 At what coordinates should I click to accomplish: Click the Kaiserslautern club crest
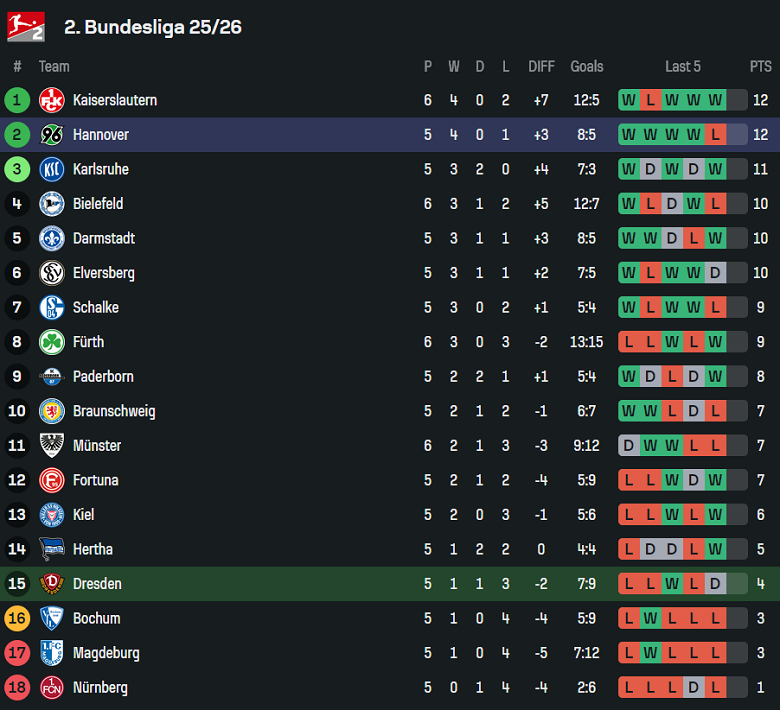(x=52, y=100)
